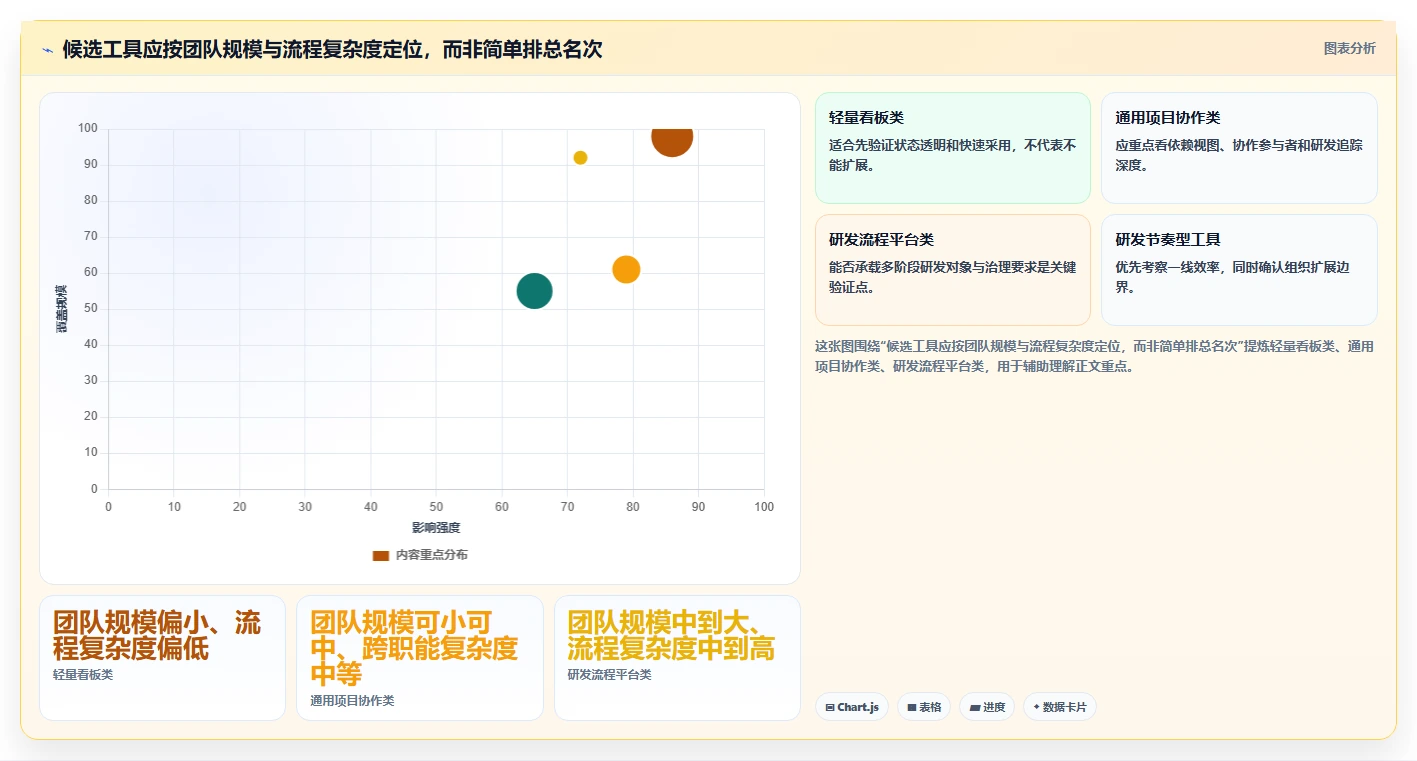Image resolution: width=1417 pixels, height=761 pixels.
Task: Click the 内容重点分布 legend label
Action: click(431, 555)
